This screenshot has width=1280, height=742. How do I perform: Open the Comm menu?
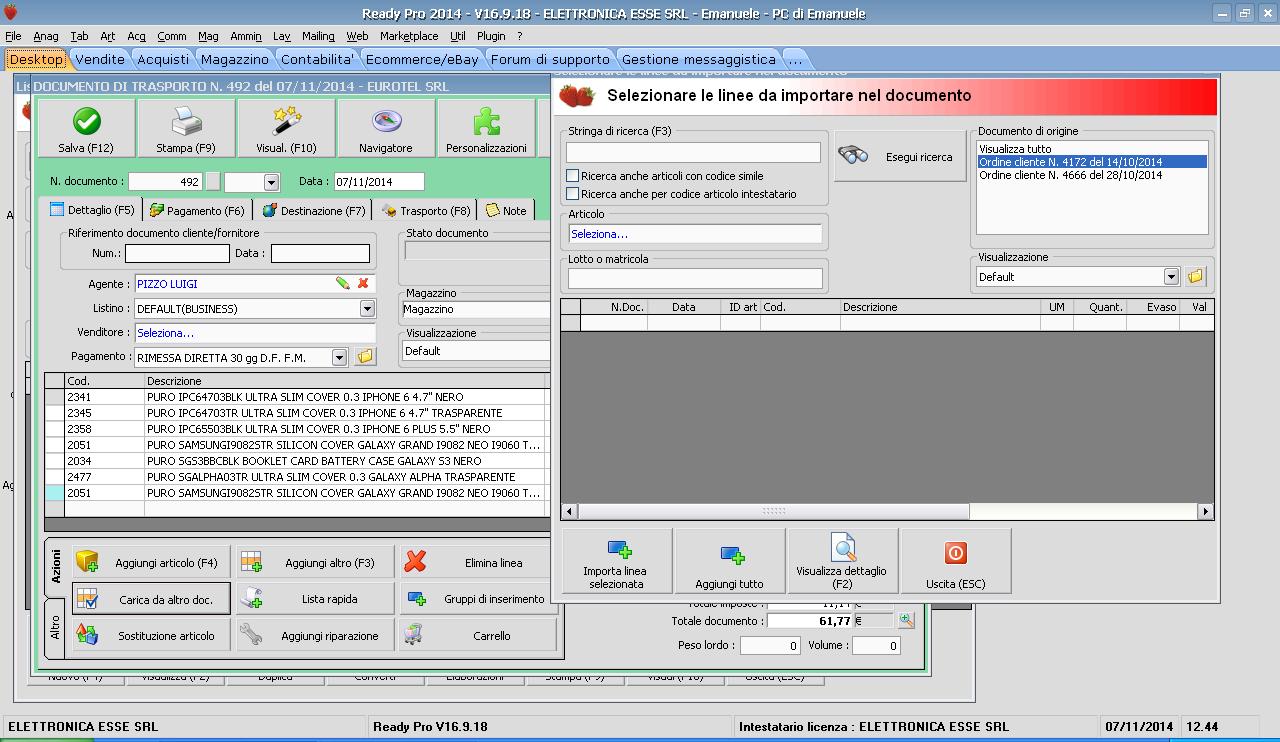(x=172, y=36)
